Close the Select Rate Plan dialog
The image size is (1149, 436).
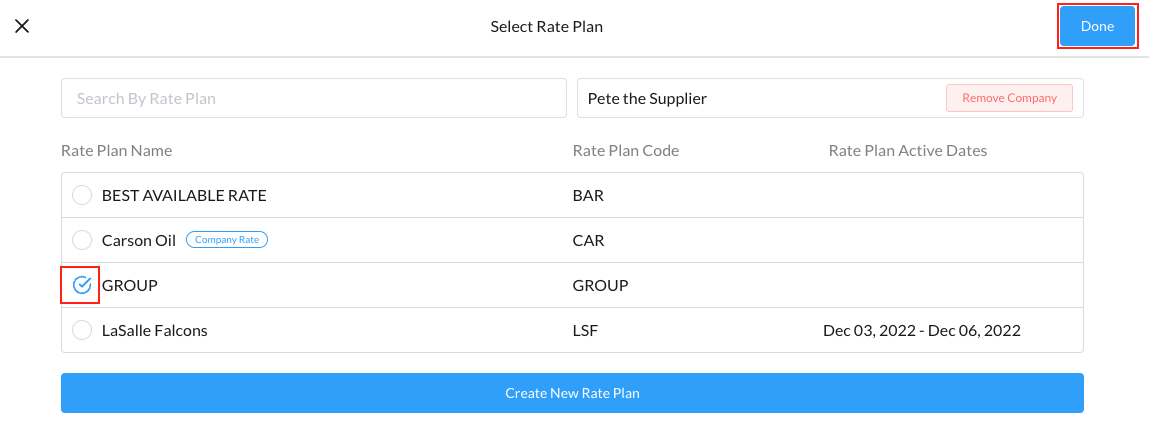point(22,27)
